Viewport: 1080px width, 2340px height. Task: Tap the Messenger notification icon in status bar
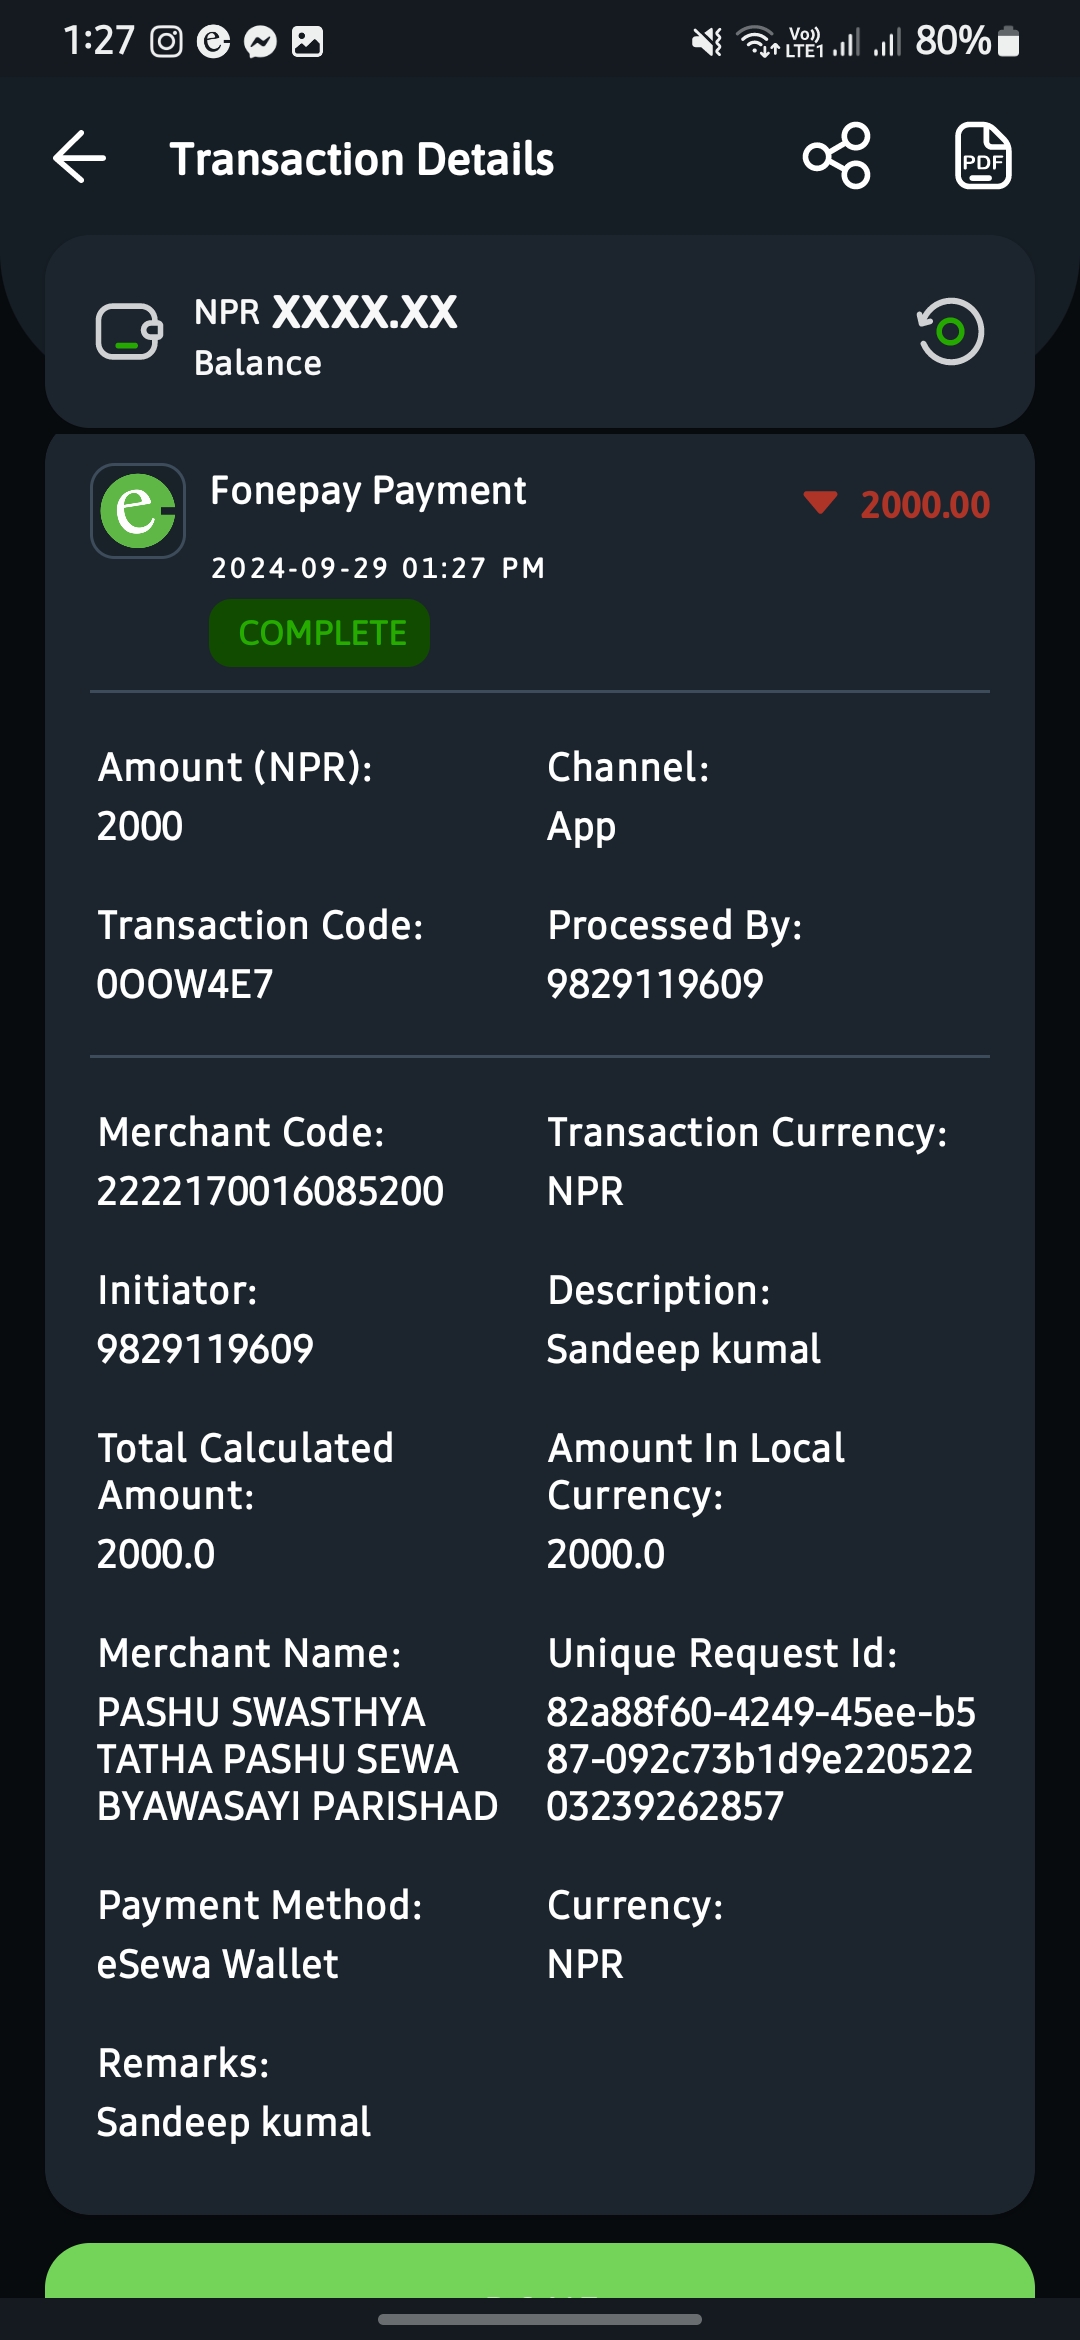[261, 41]
